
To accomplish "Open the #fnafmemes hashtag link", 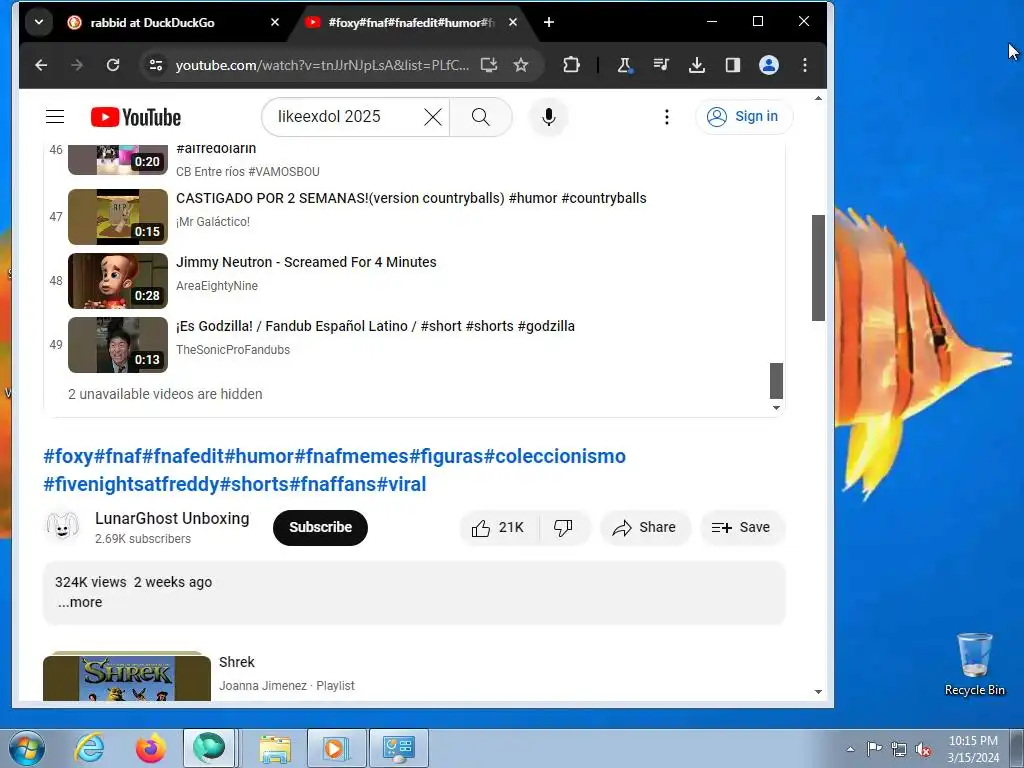I will coord(351,456).
